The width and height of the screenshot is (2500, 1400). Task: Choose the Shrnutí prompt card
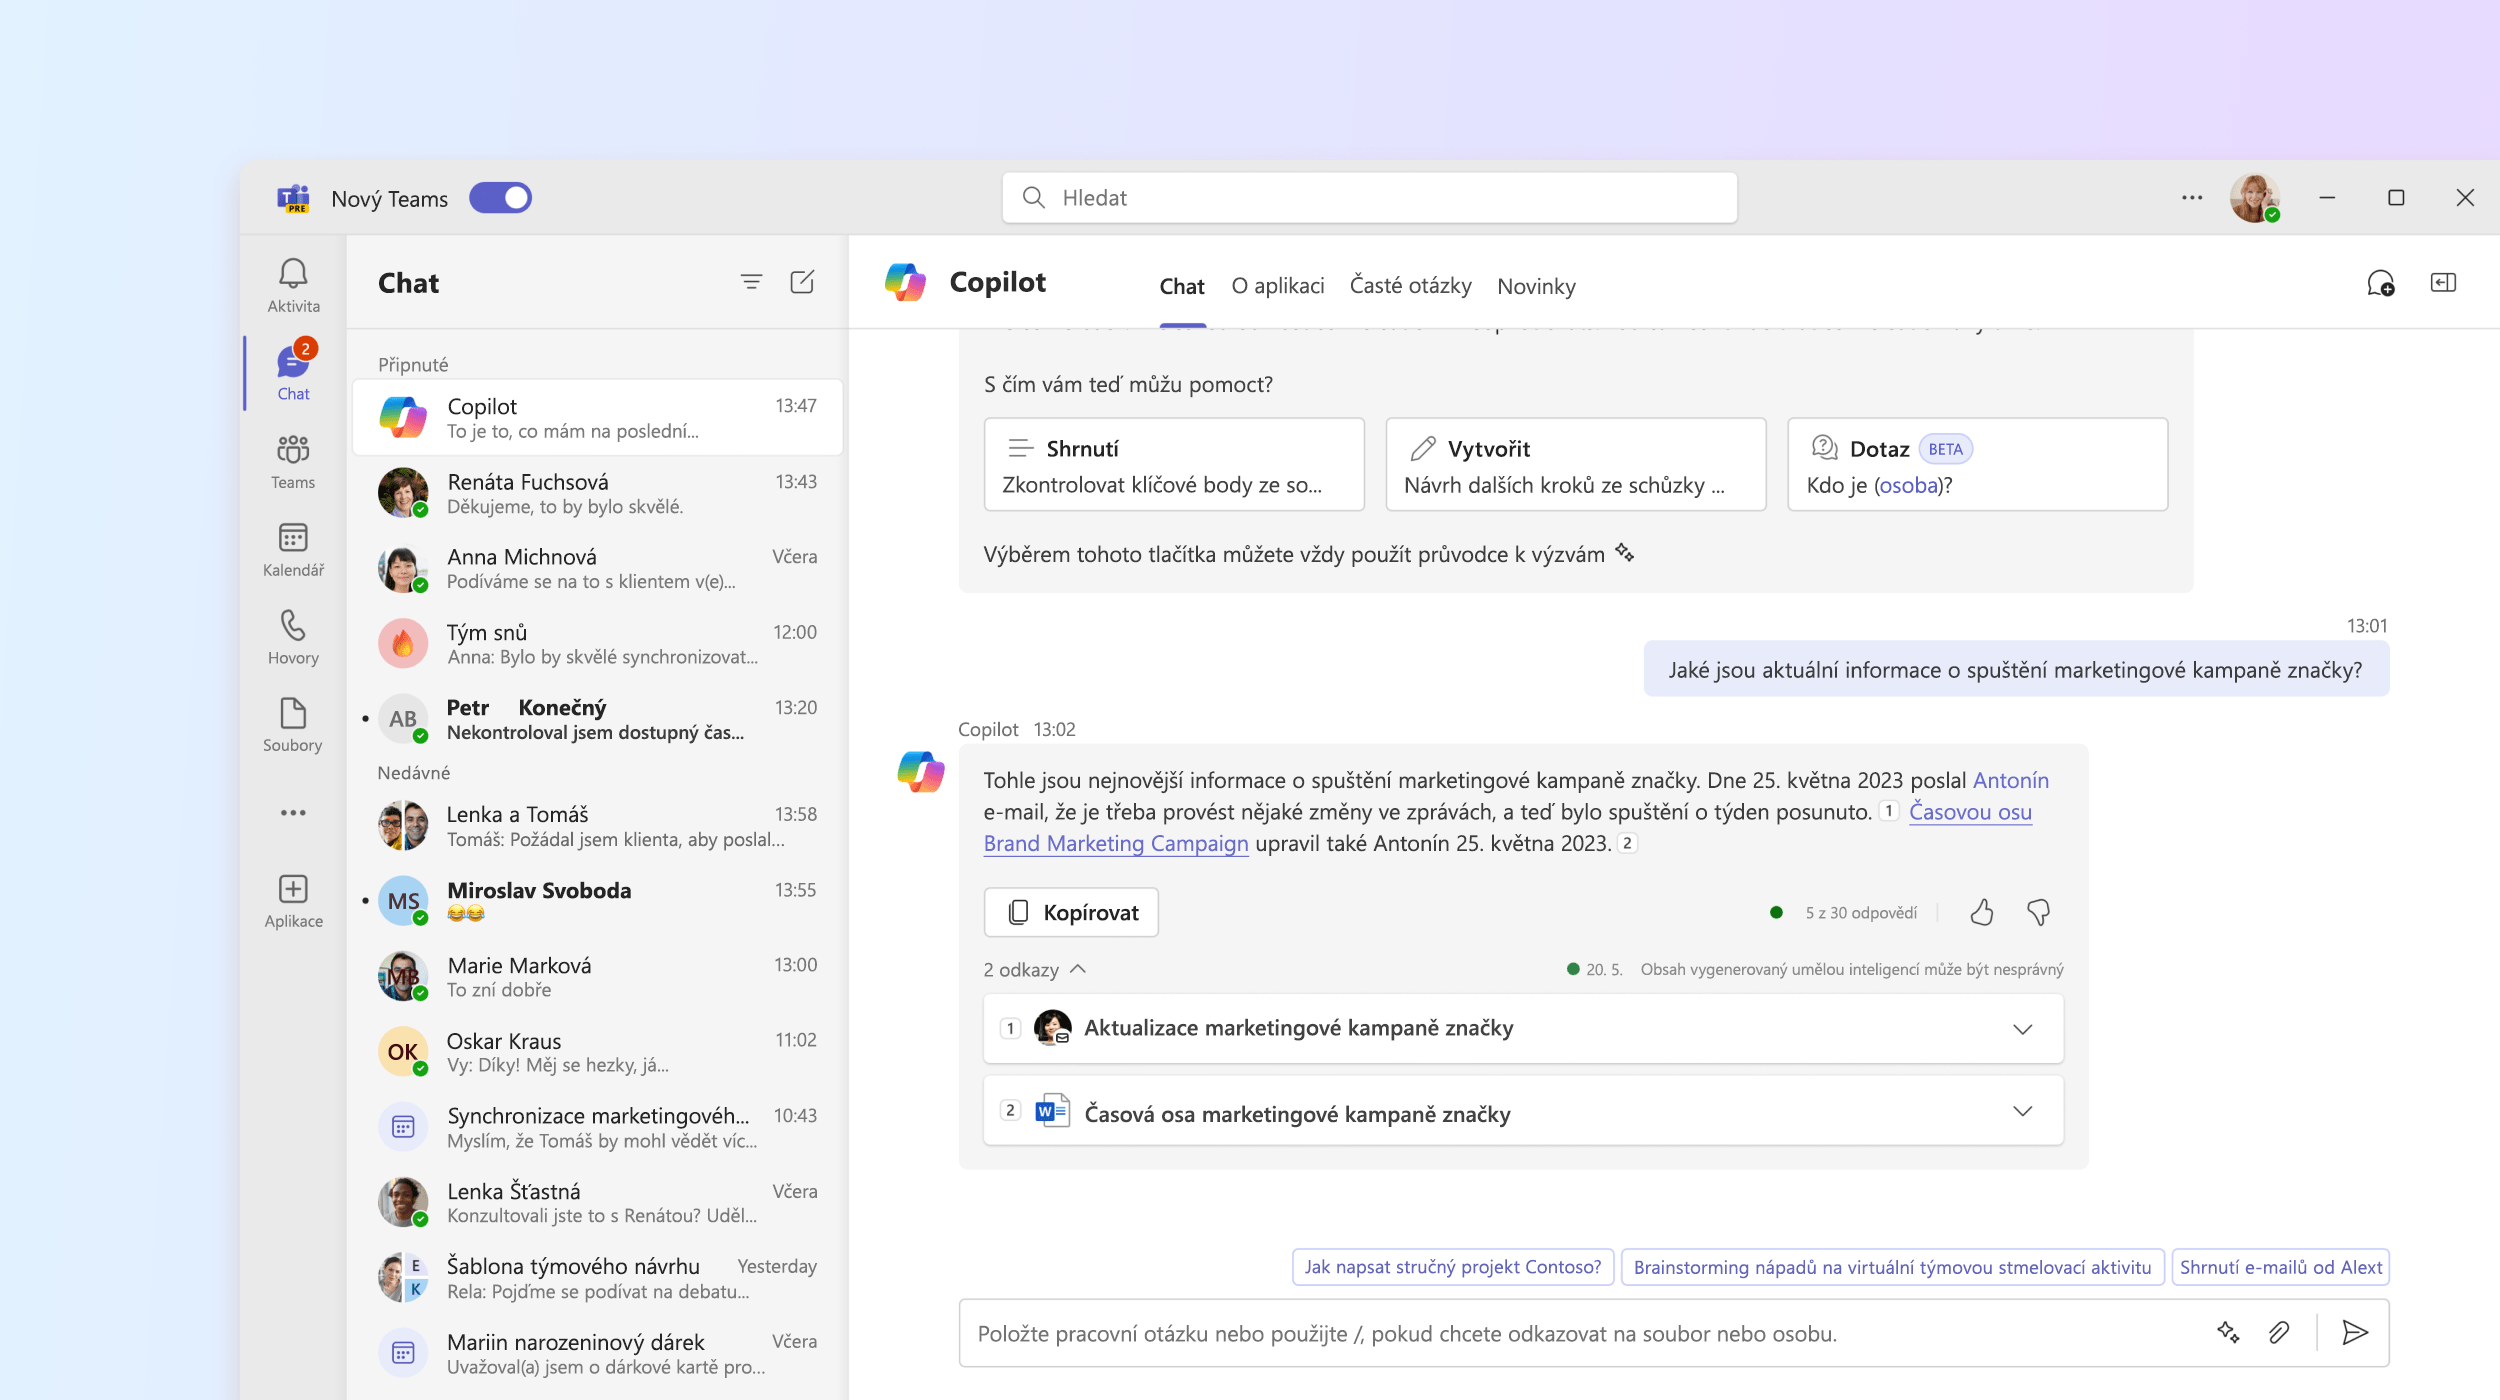click(1174, 465)
